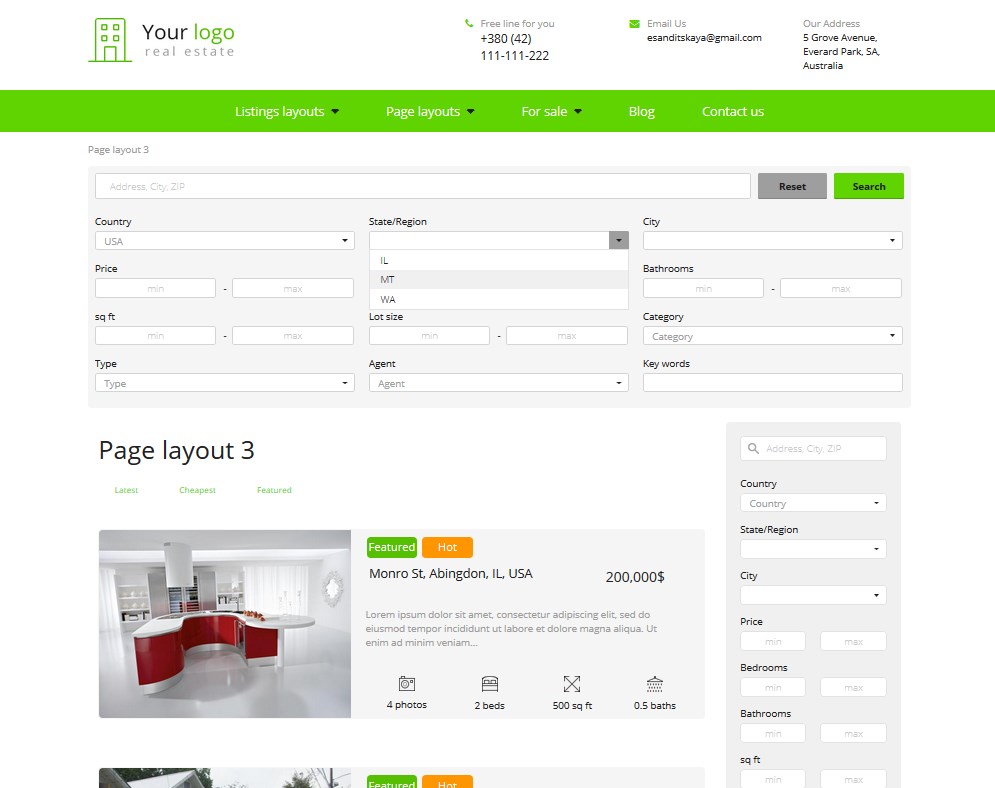Click sidebar Bedrooms max field
Screen dimensions: 995x788
point(853,687)
